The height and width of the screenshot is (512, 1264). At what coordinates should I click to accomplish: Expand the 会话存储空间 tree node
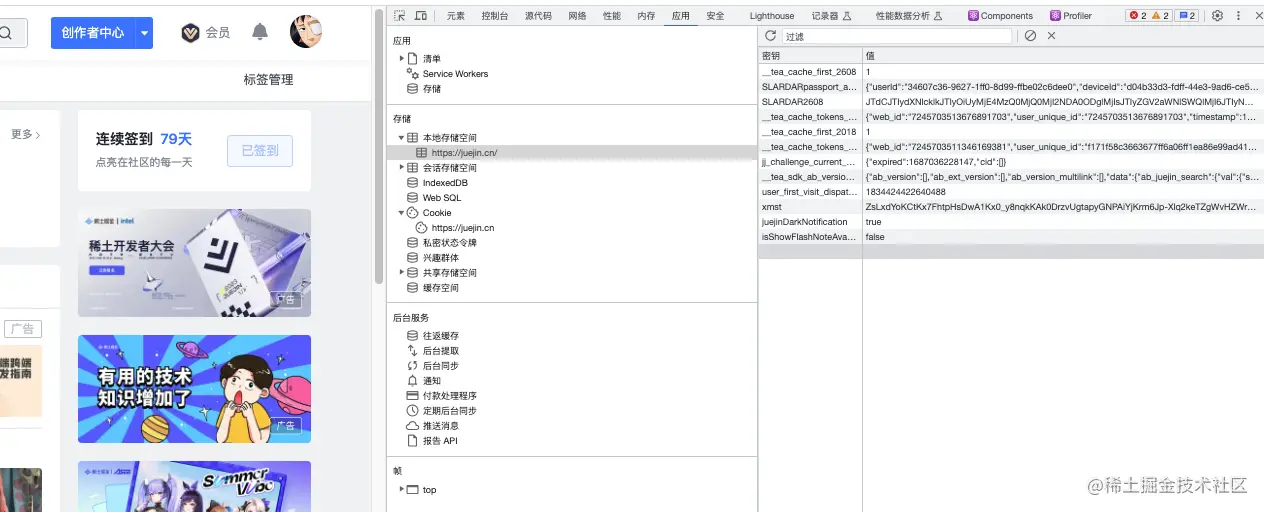coord(402,167)
